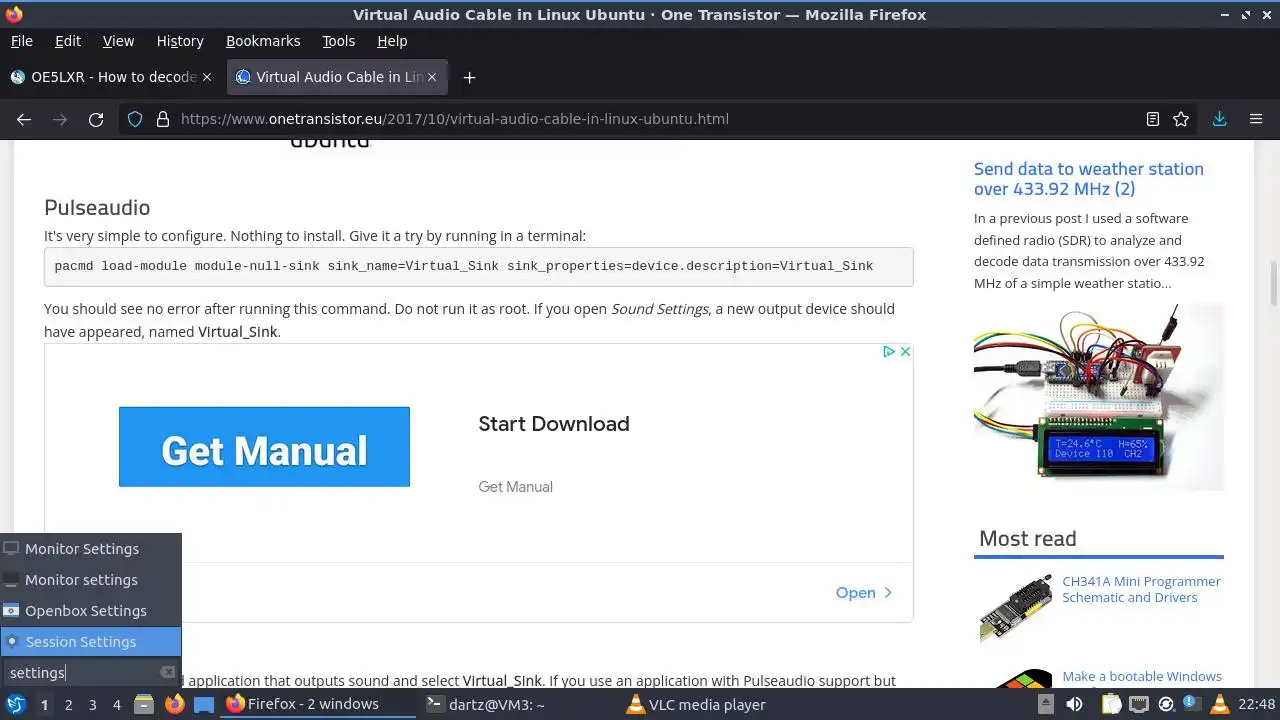Viewport: 1280px width, 720px height.
Task: Bookmark this page with the star
Action: click(x=1181, y=119)
